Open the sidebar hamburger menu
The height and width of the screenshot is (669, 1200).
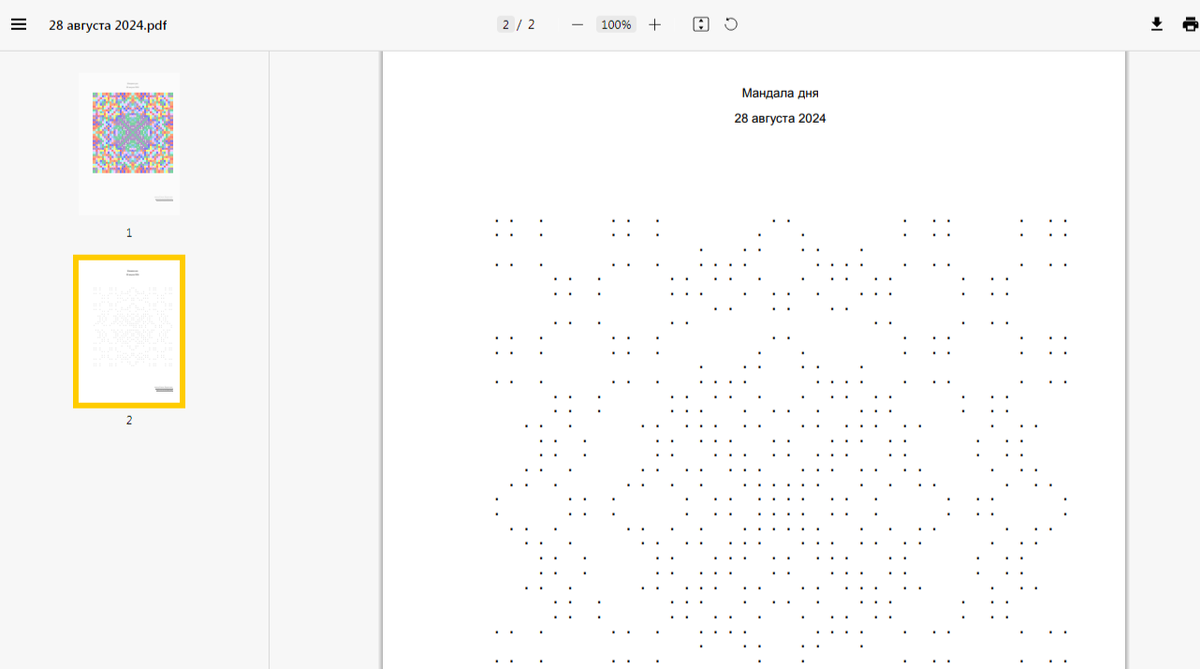click(18, 24)
